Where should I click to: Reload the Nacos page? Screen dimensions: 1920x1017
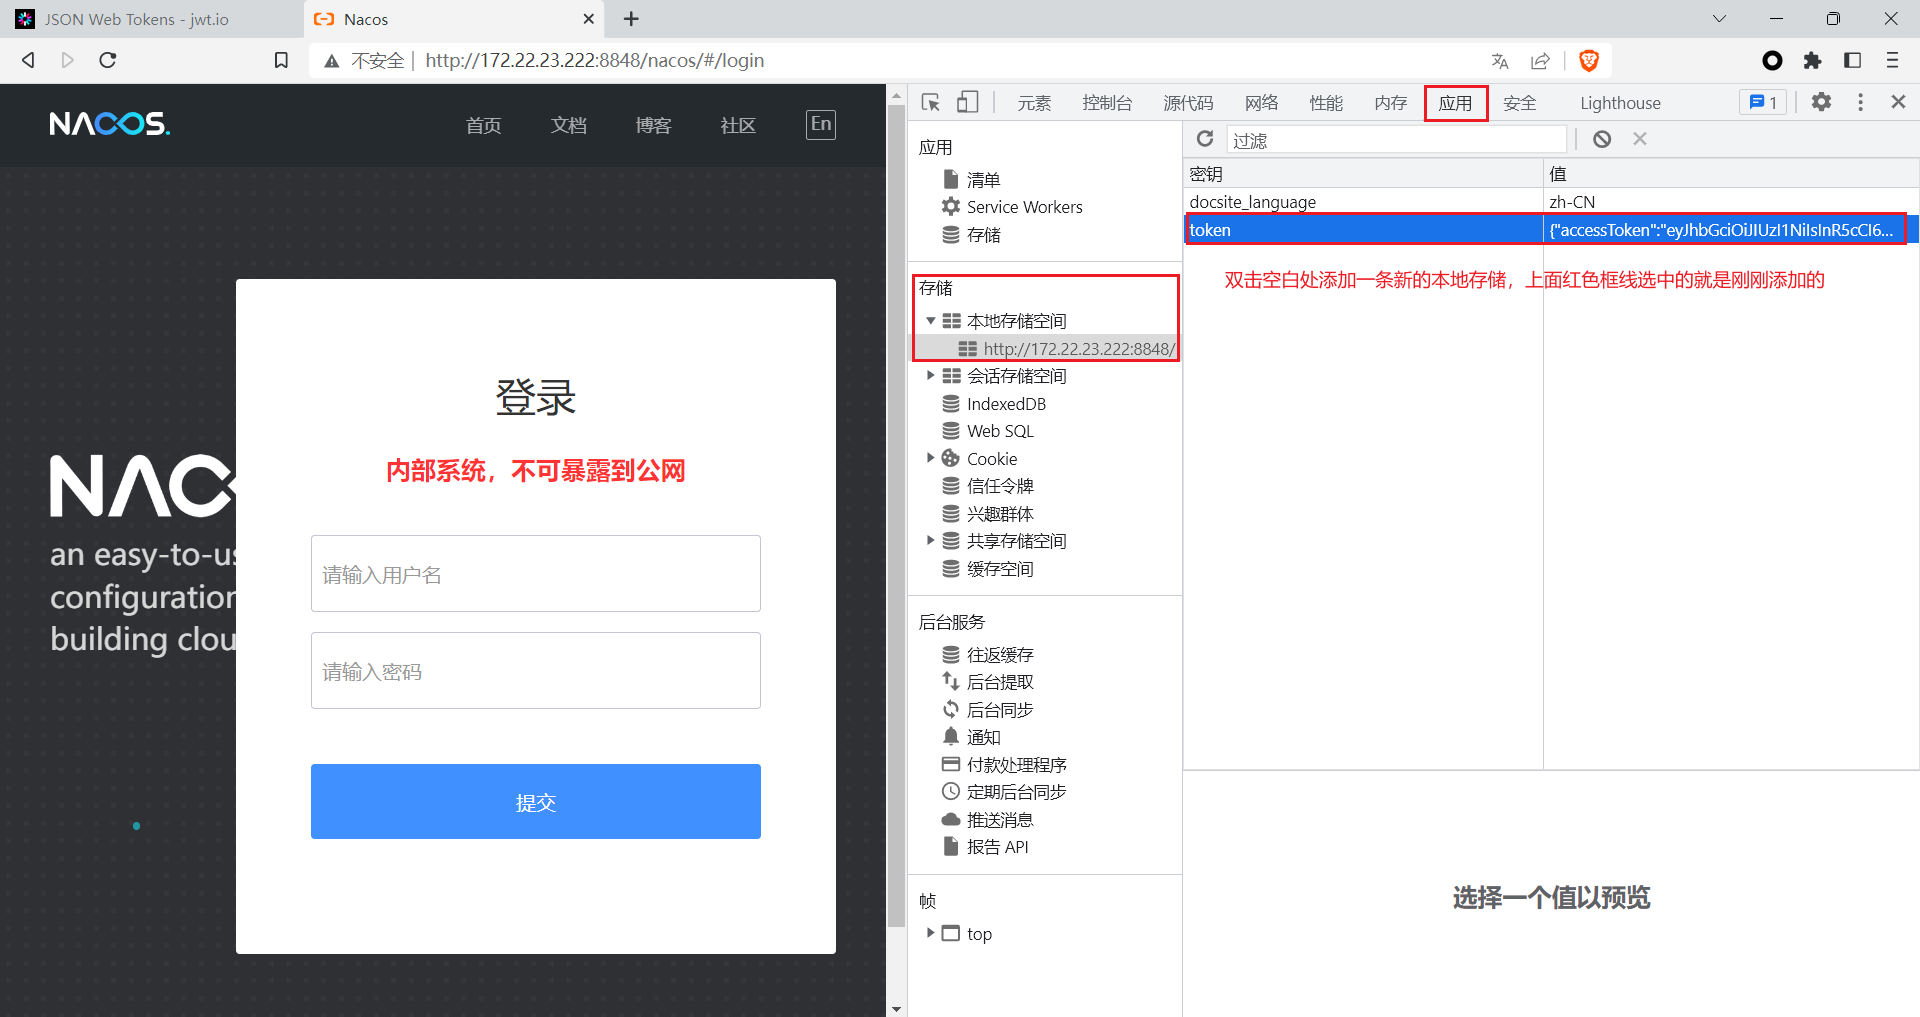coord(108,60)
